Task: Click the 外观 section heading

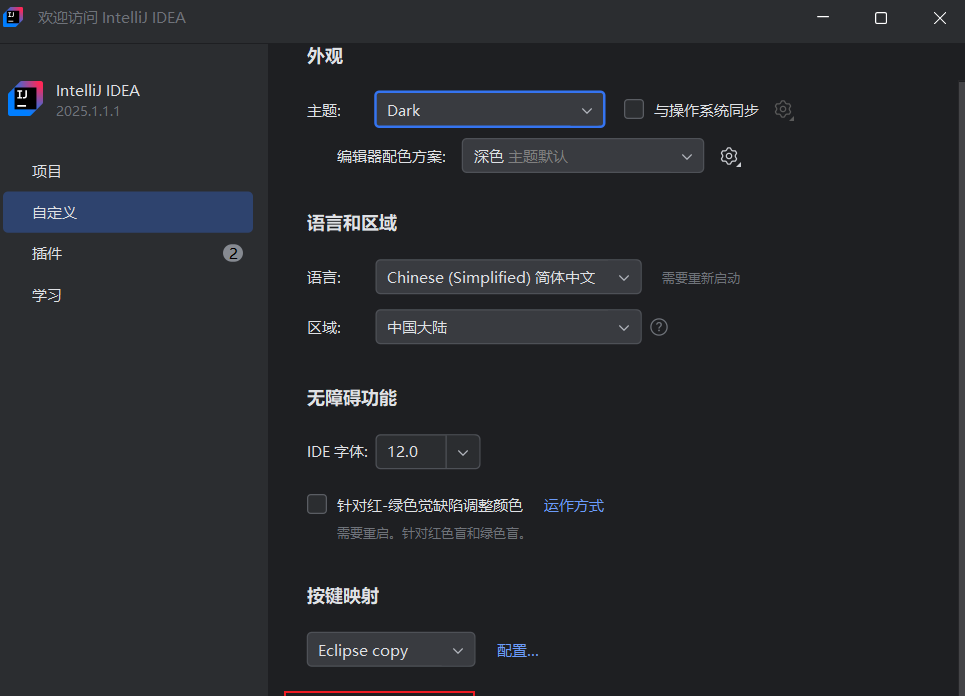Action: click(x=325, y=57)
